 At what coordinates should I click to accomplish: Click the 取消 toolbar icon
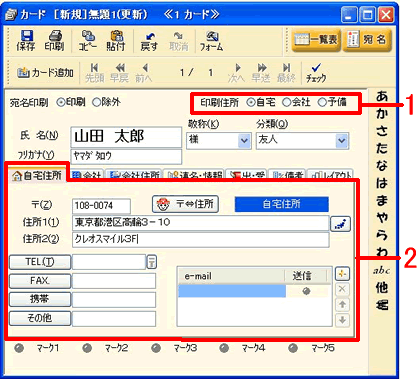179,41
